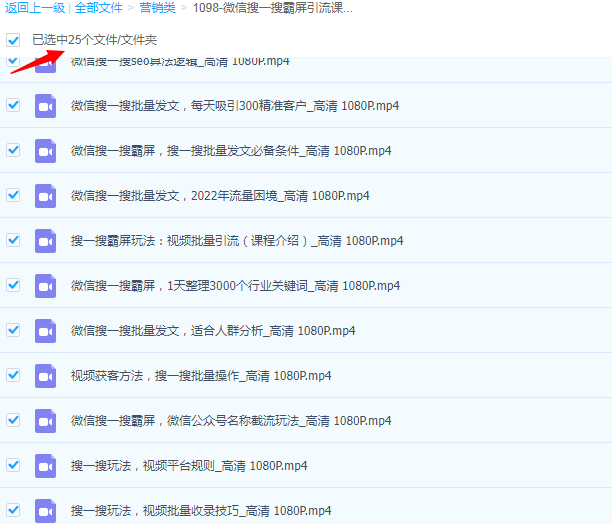
Task: Uncheck 视频批量收录技巧 file checkbox
Action: [x=13, y=510]
